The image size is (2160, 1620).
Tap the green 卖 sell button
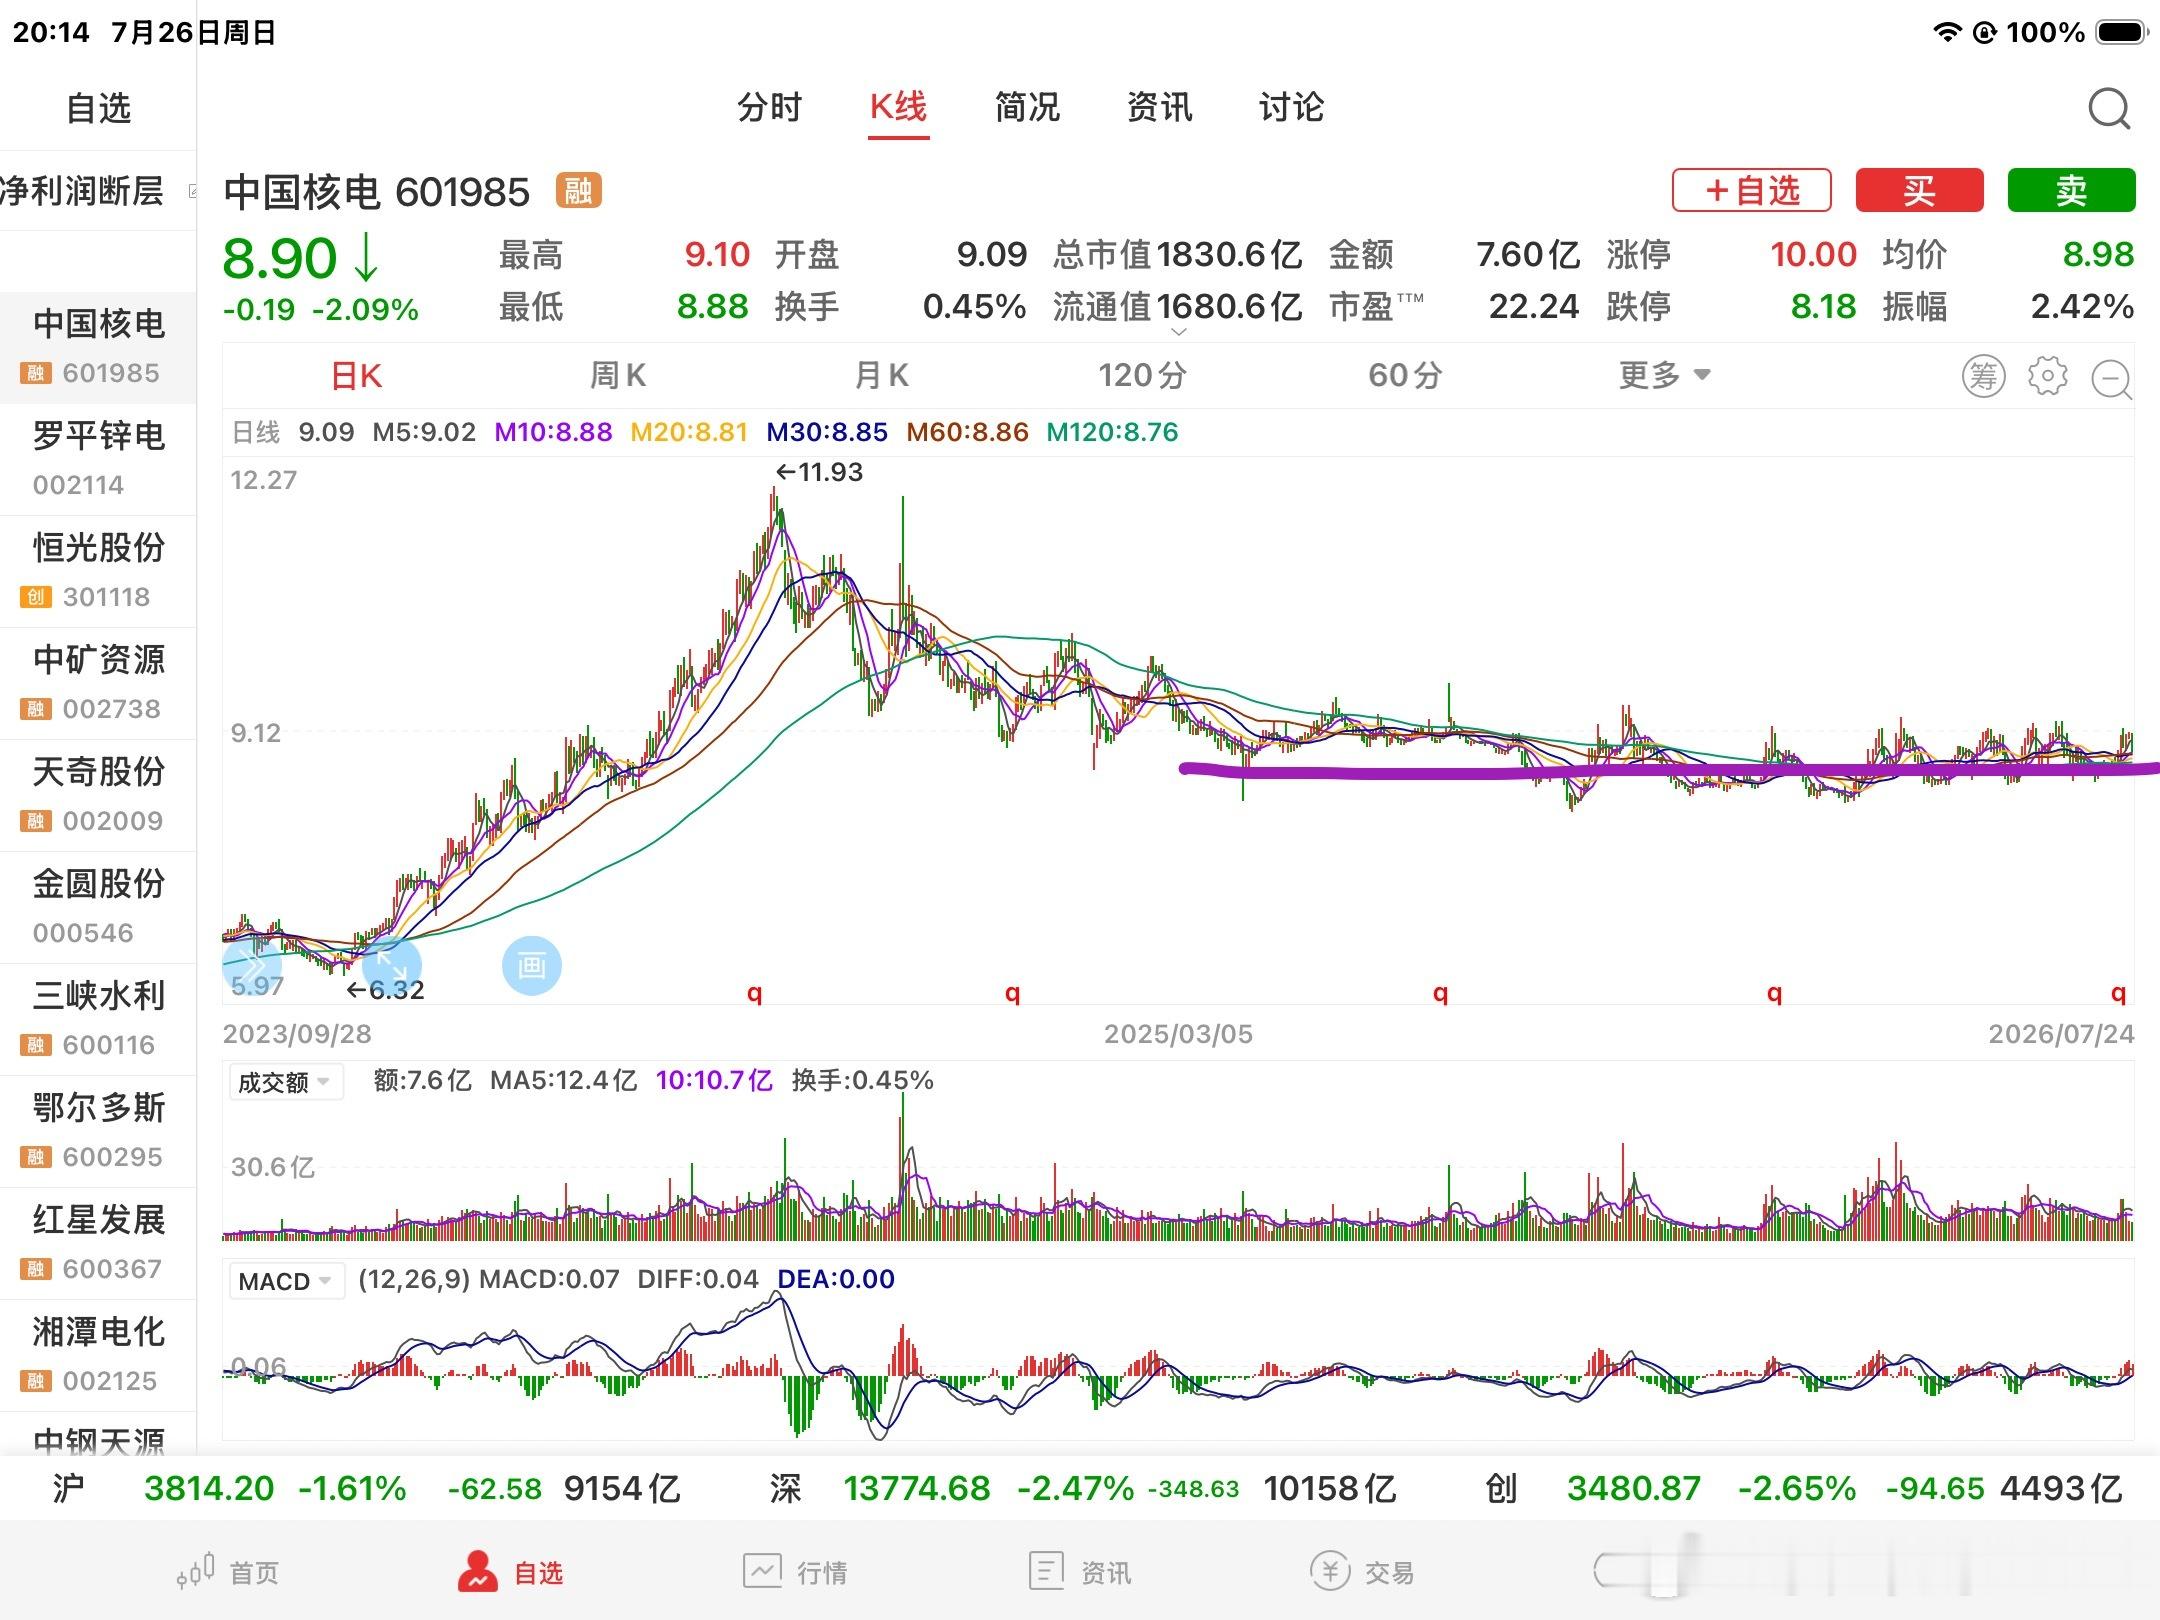click(x=2071, y=190)
